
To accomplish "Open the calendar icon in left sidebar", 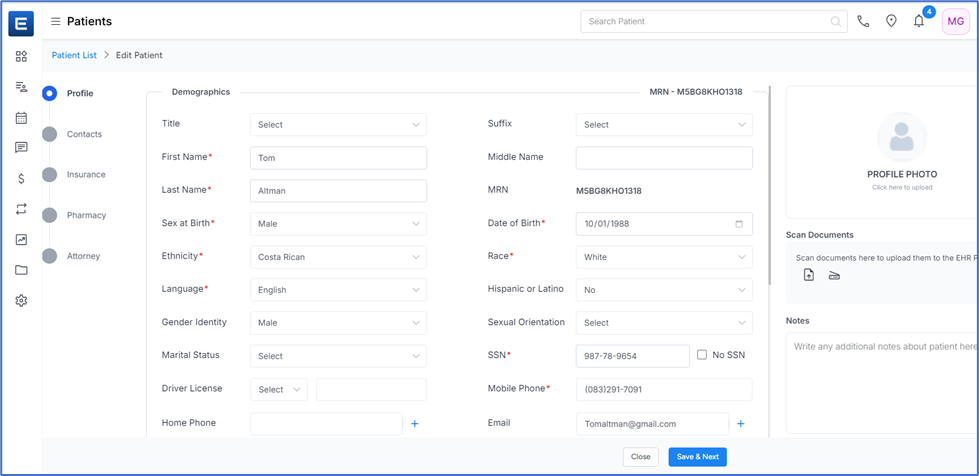I will click(21, 118).
